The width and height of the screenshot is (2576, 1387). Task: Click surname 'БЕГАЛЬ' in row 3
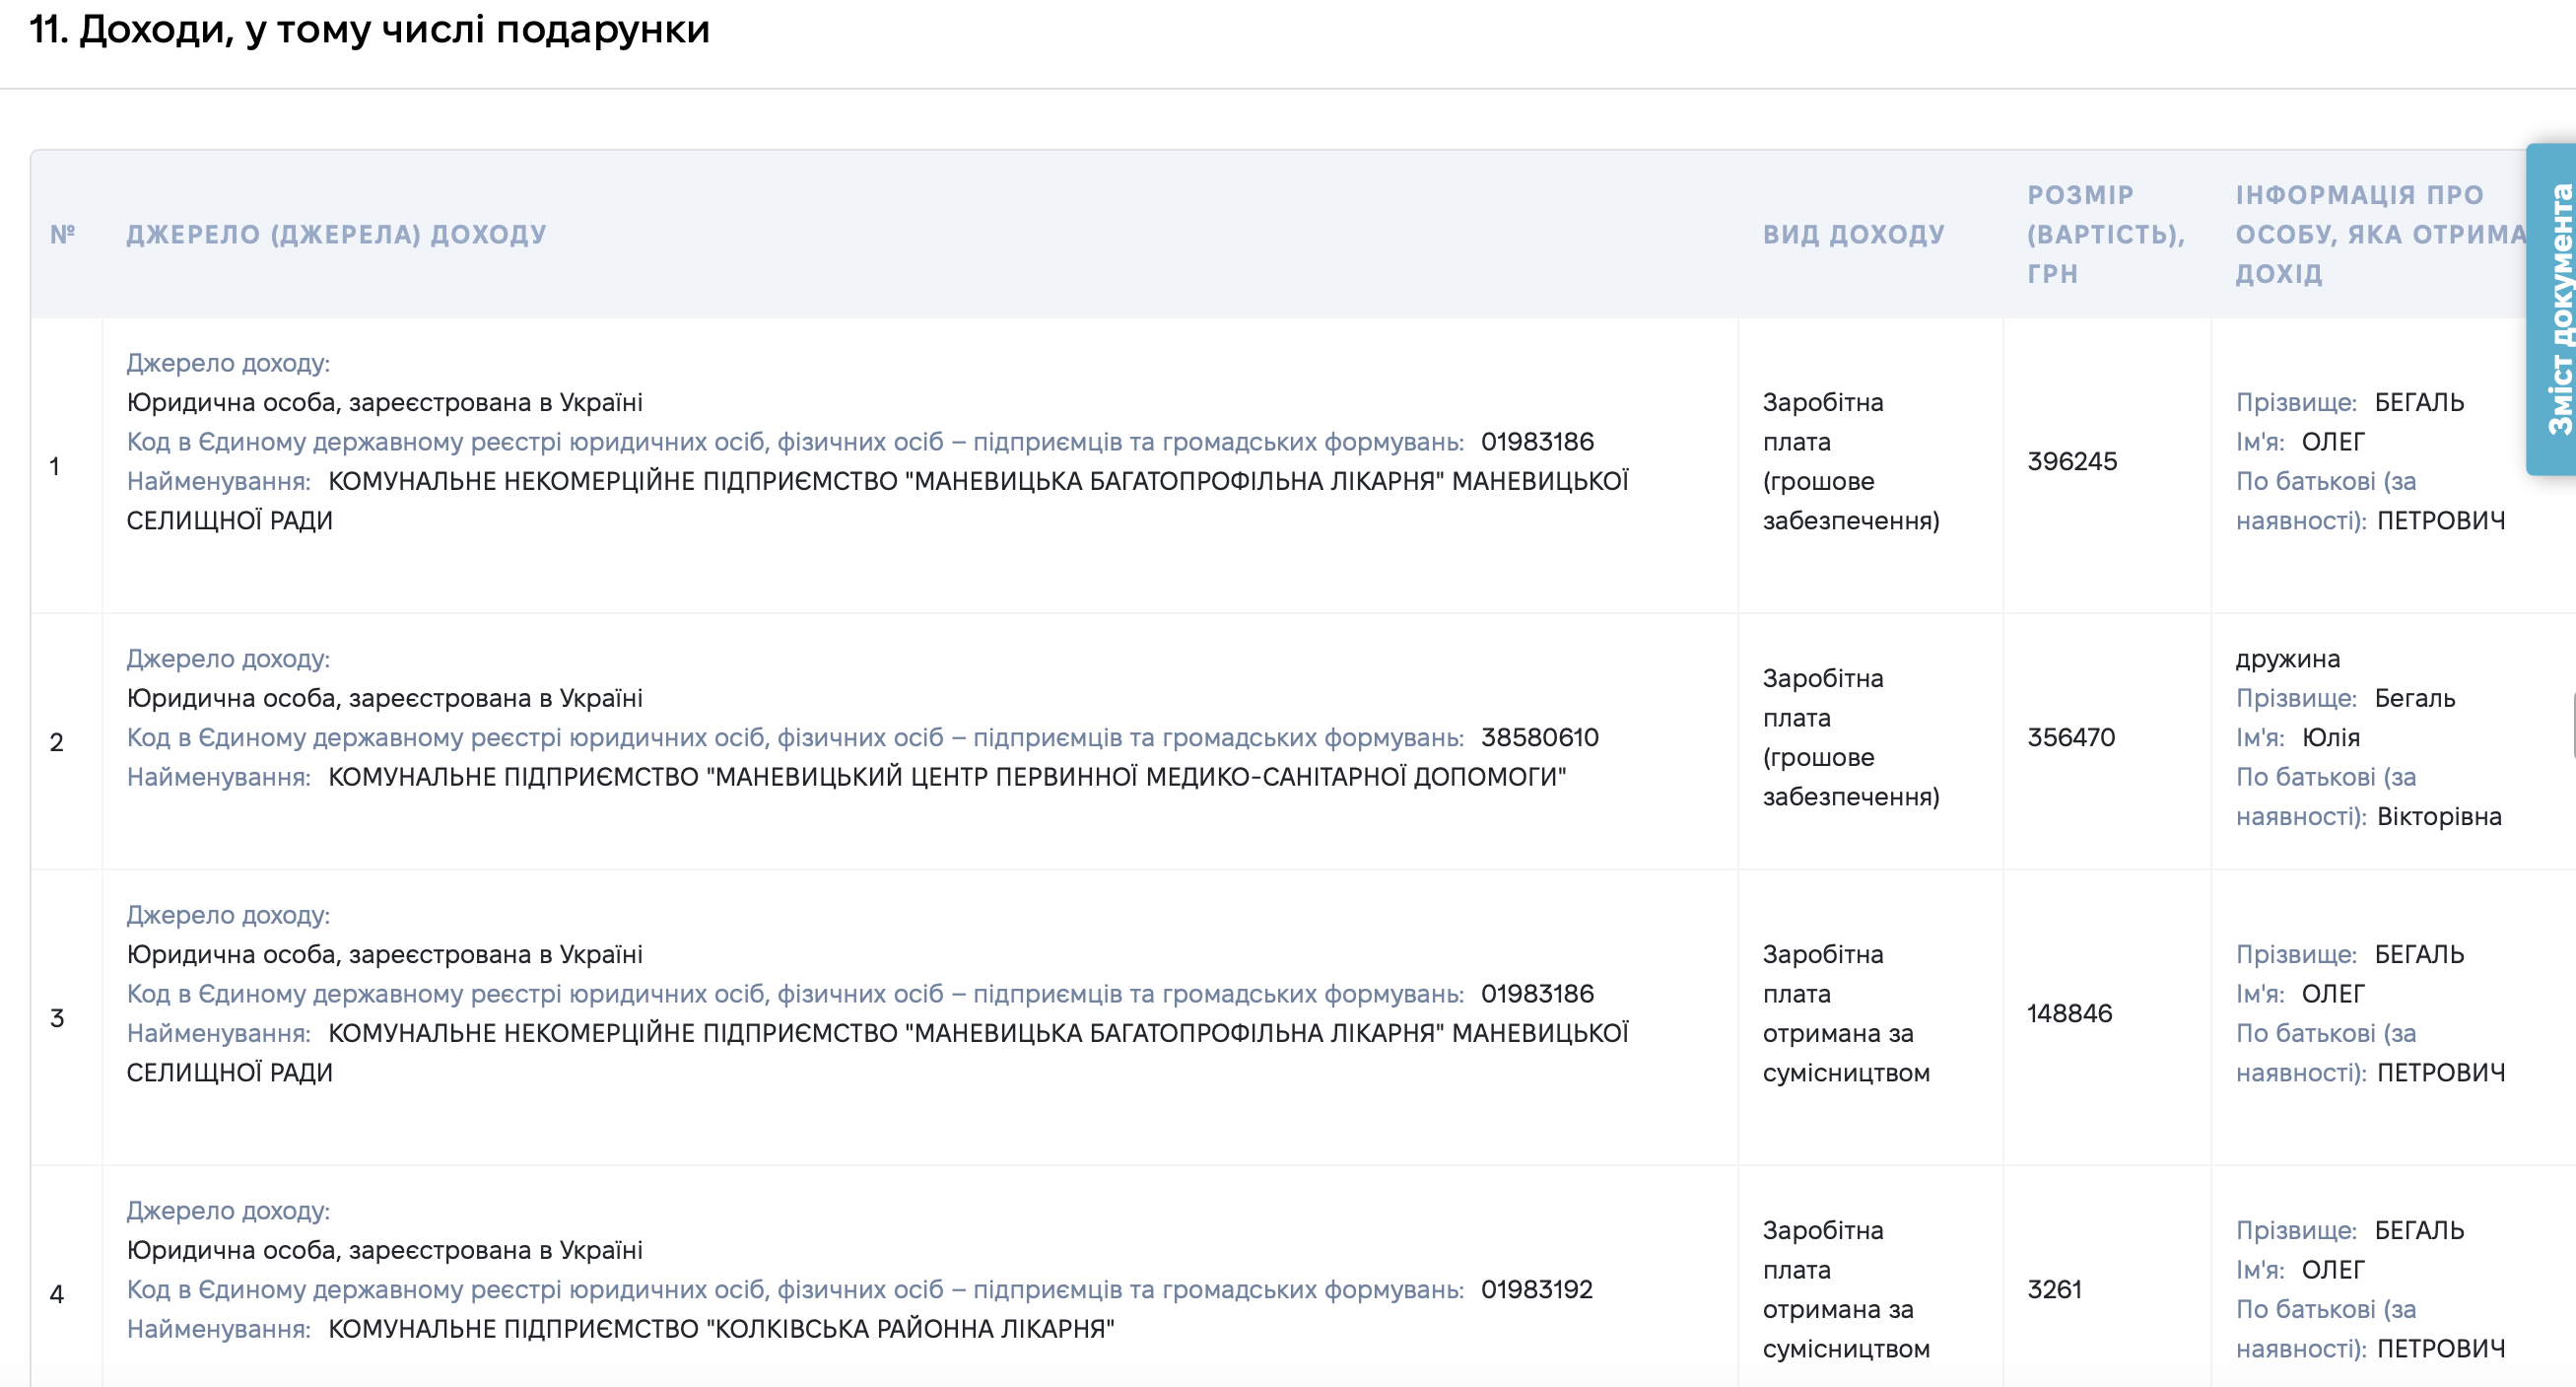2419,954
